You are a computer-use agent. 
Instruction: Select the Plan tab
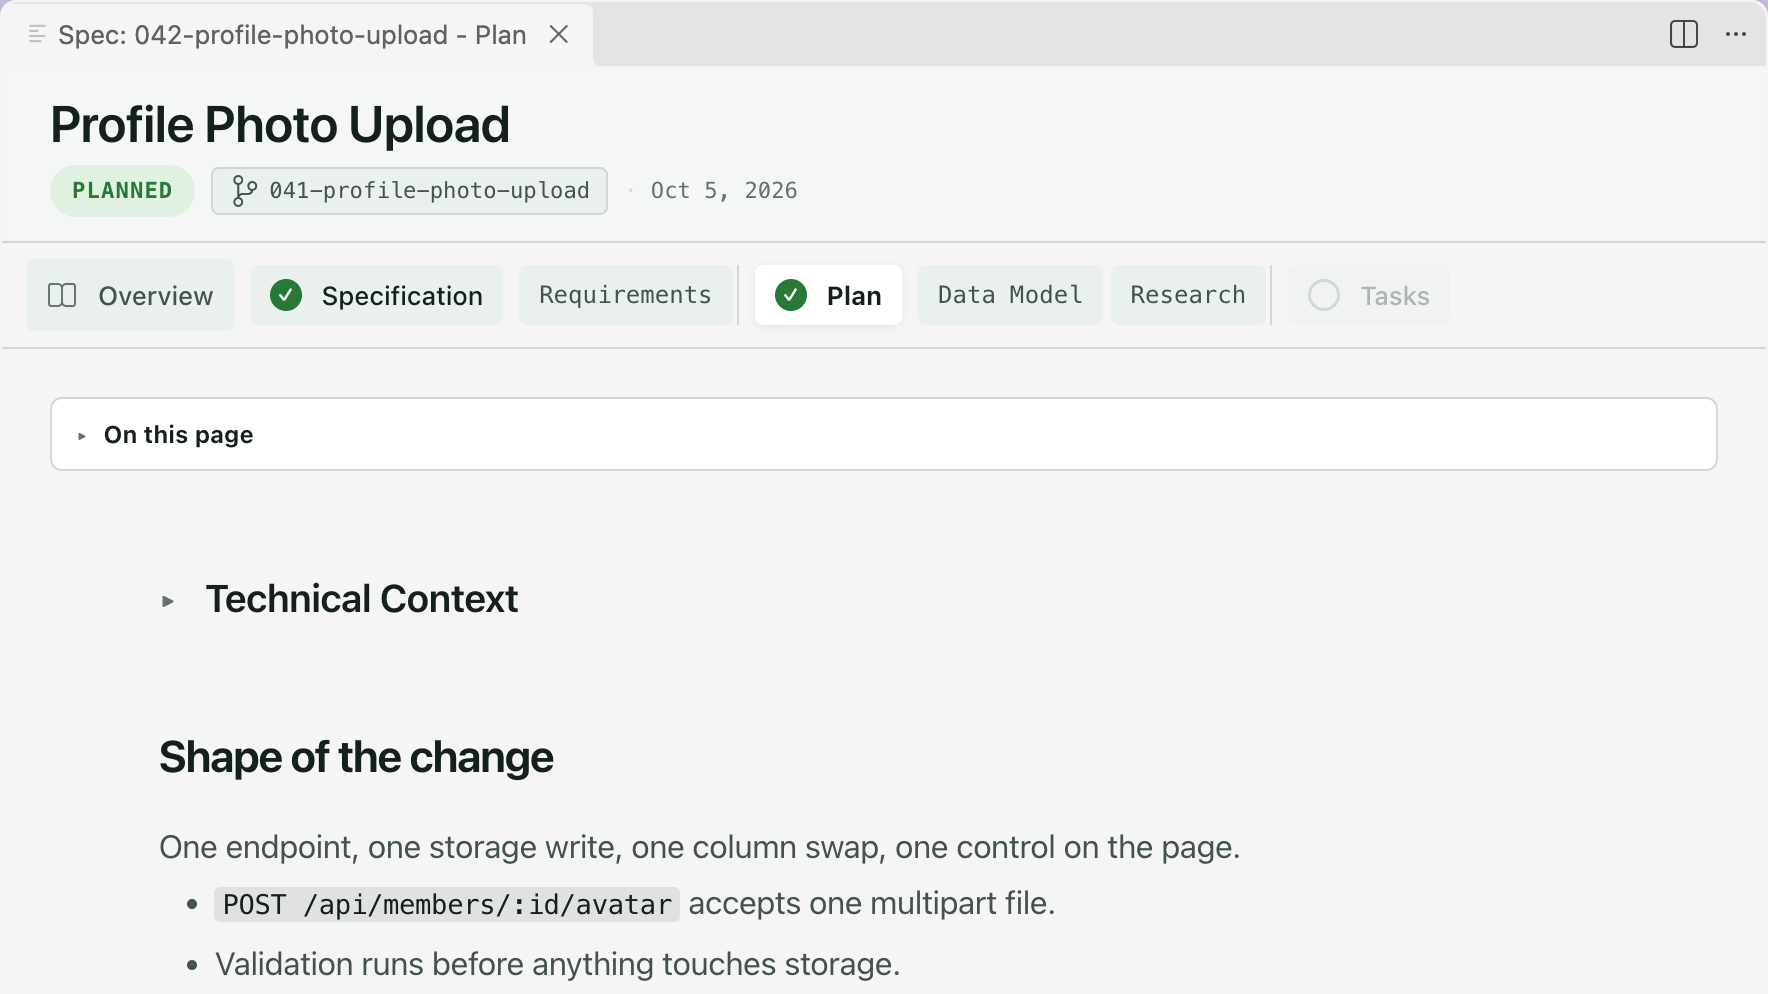pos(828,295)
